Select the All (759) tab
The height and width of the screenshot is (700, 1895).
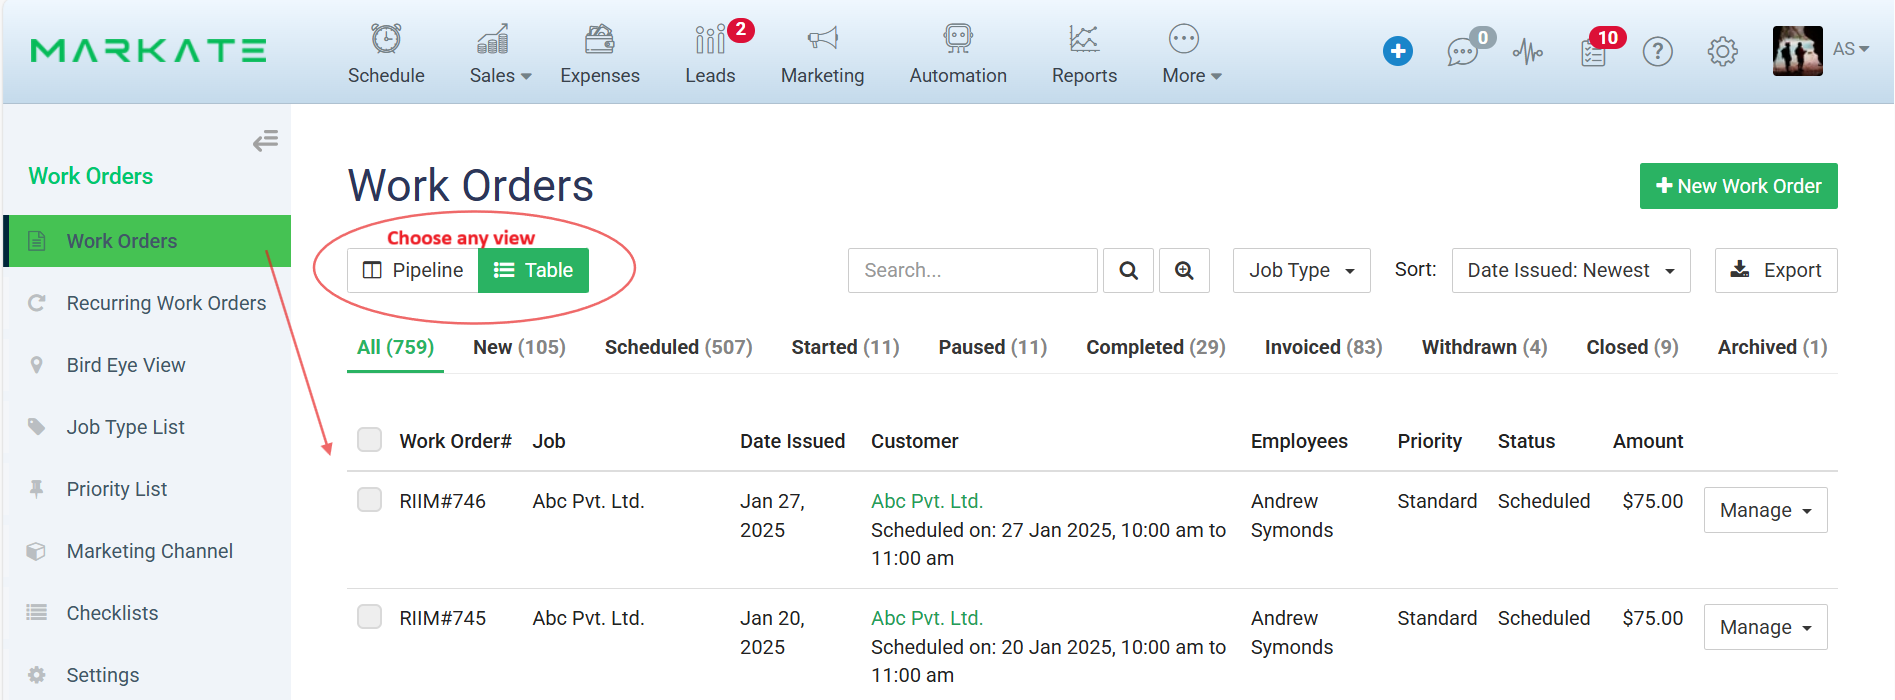(x=395, y=347)
